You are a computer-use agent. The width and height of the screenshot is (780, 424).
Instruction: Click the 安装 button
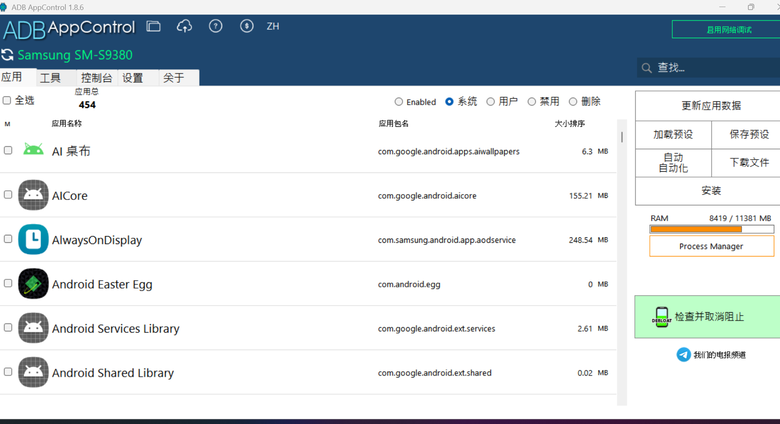click(708, 191)
